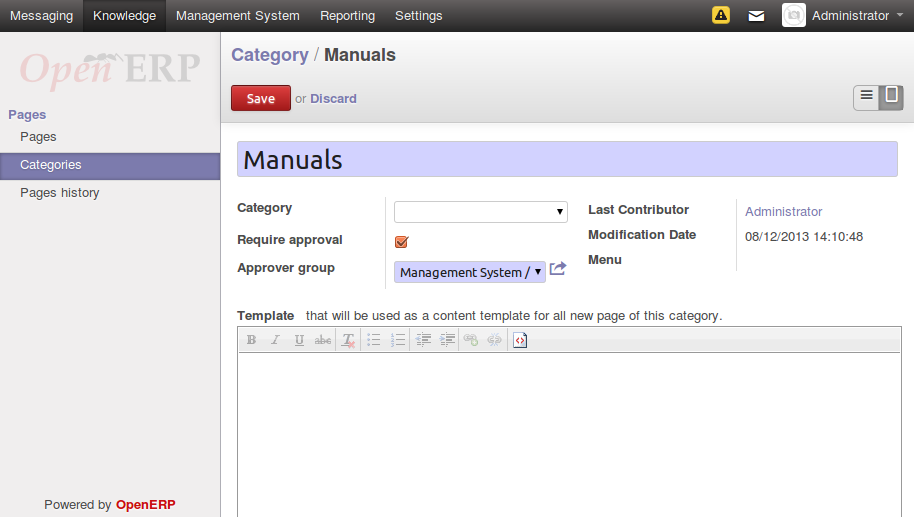Apply strikethrough formatting
This screenshot has height=517, width=914.
(323, 340)
